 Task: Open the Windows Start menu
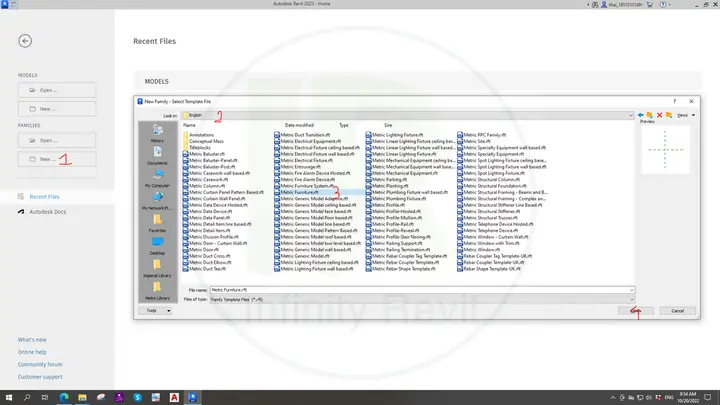click(9, 397)
